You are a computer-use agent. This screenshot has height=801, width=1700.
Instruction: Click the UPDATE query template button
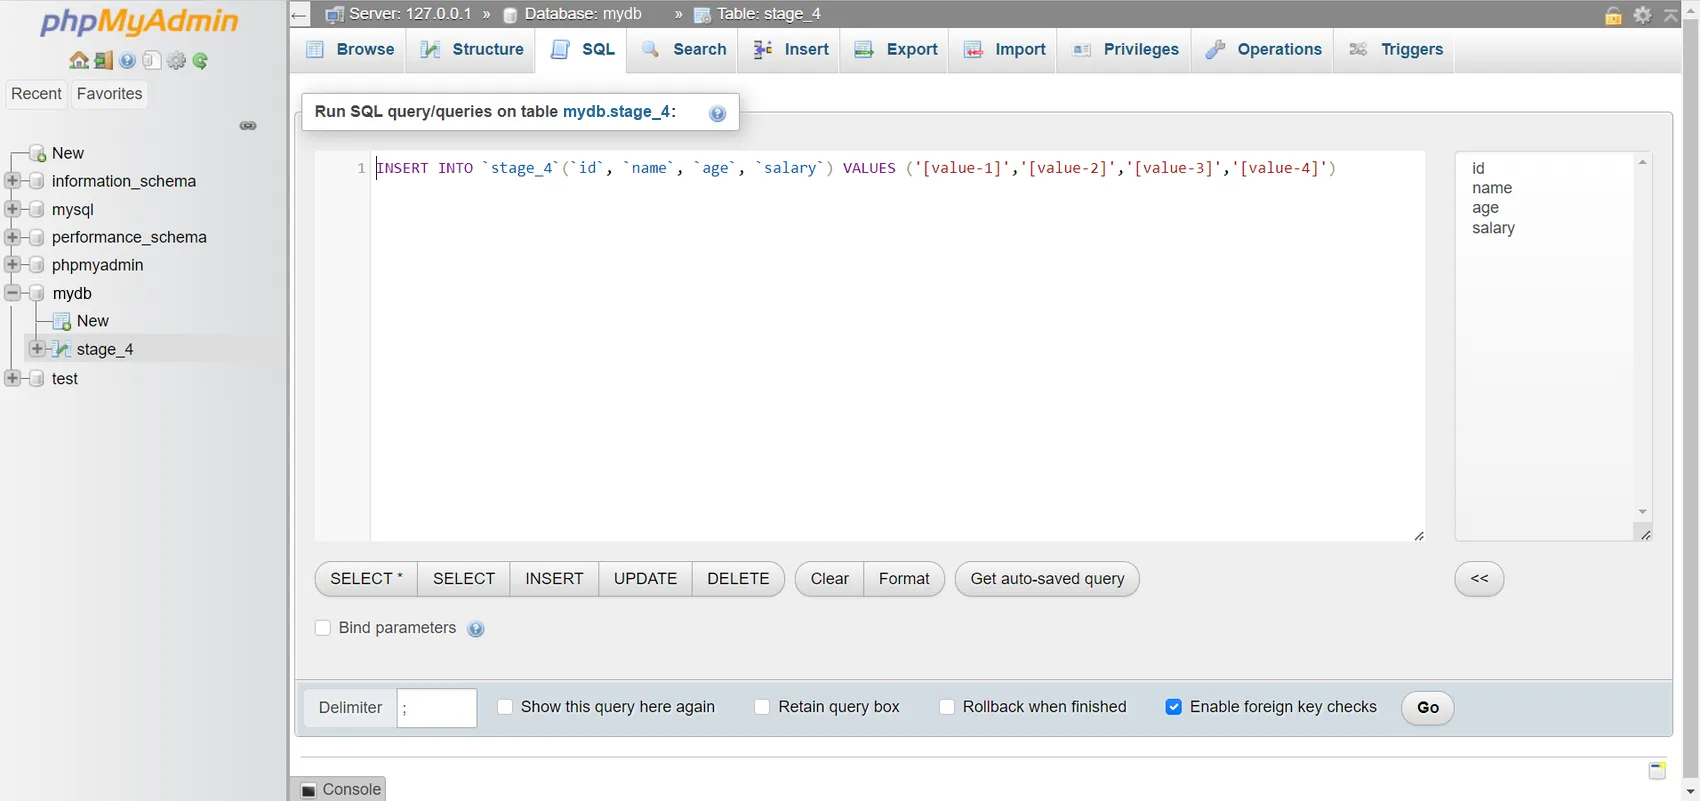tap(645, 579)
